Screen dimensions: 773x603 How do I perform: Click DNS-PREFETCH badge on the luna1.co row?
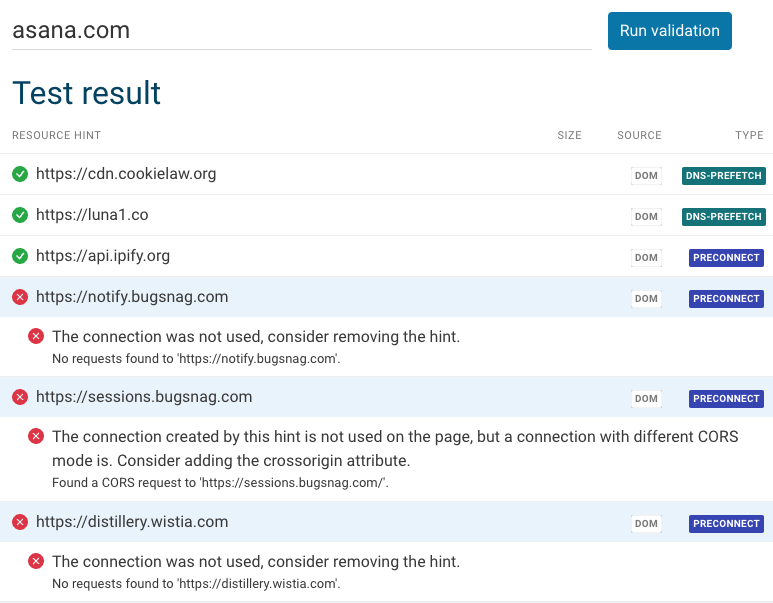click(724, 216)
